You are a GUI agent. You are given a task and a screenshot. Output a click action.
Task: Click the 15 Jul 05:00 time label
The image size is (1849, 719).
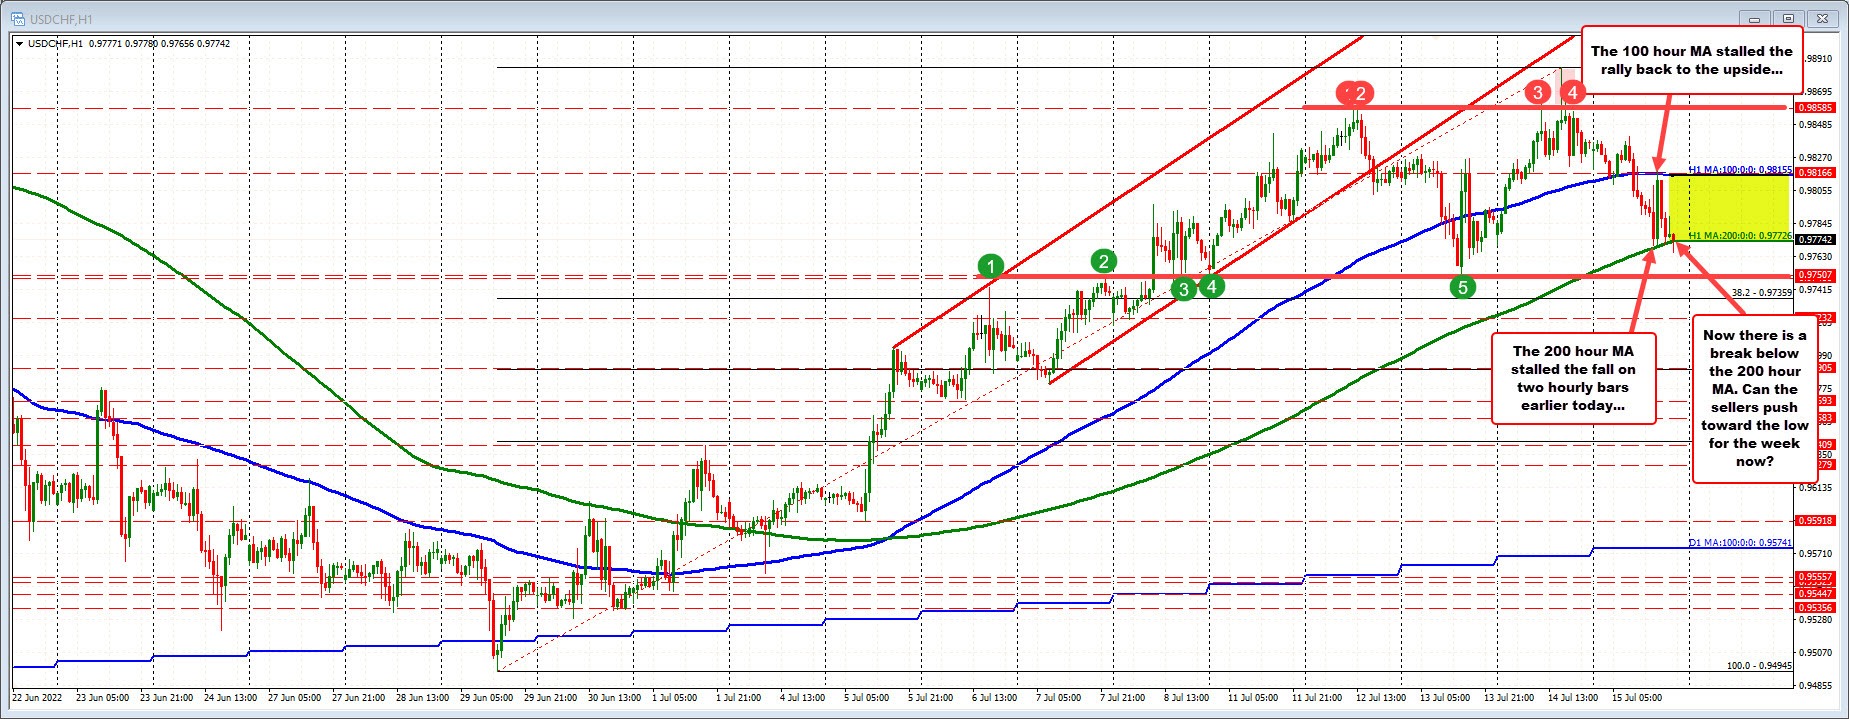[x=1636, y=697]
